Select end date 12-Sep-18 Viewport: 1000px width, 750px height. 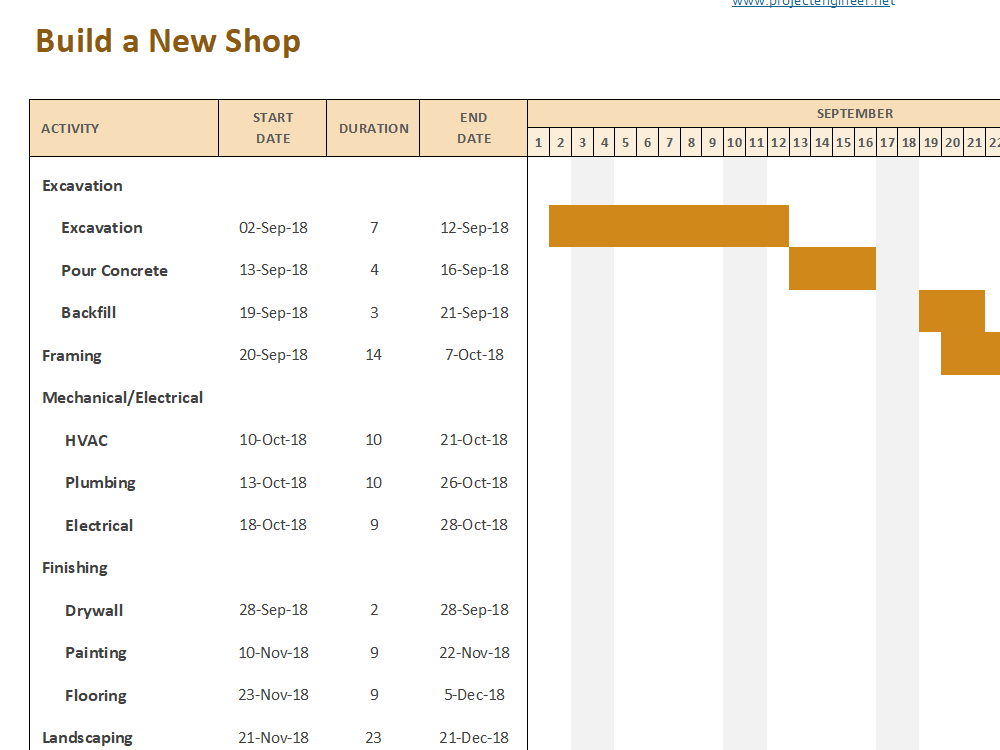(474, 228)
